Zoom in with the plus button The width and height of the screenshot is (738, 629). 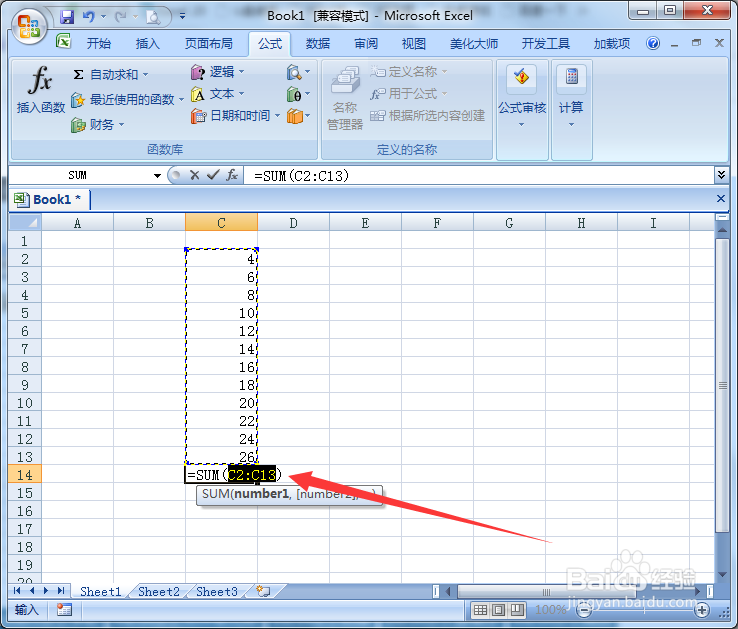click(702, 611)
